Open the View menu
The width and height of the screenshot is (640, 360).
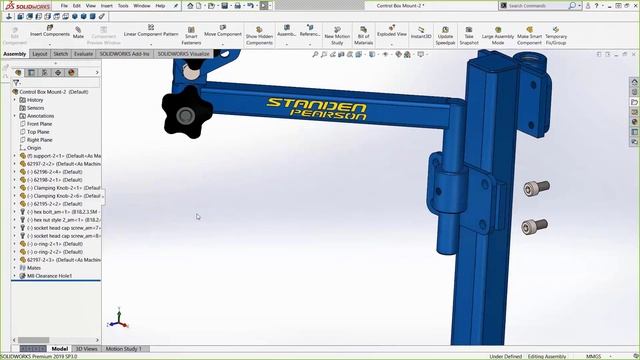(x=91, y=6)
